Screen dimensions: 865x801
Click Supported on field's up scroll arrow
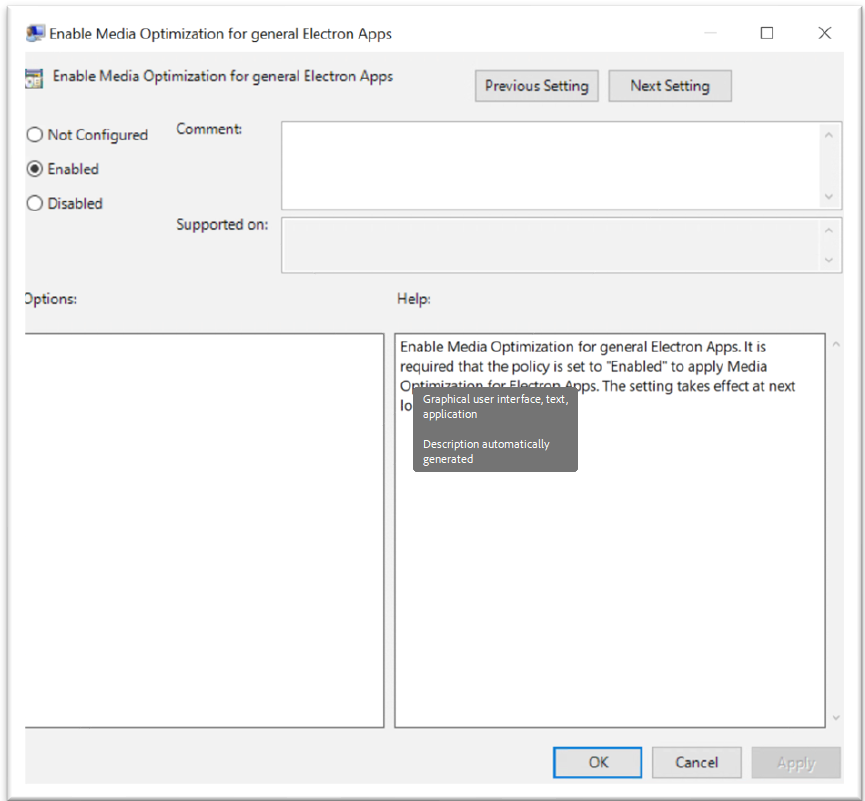pyautogui.click(x=828, y=230)
